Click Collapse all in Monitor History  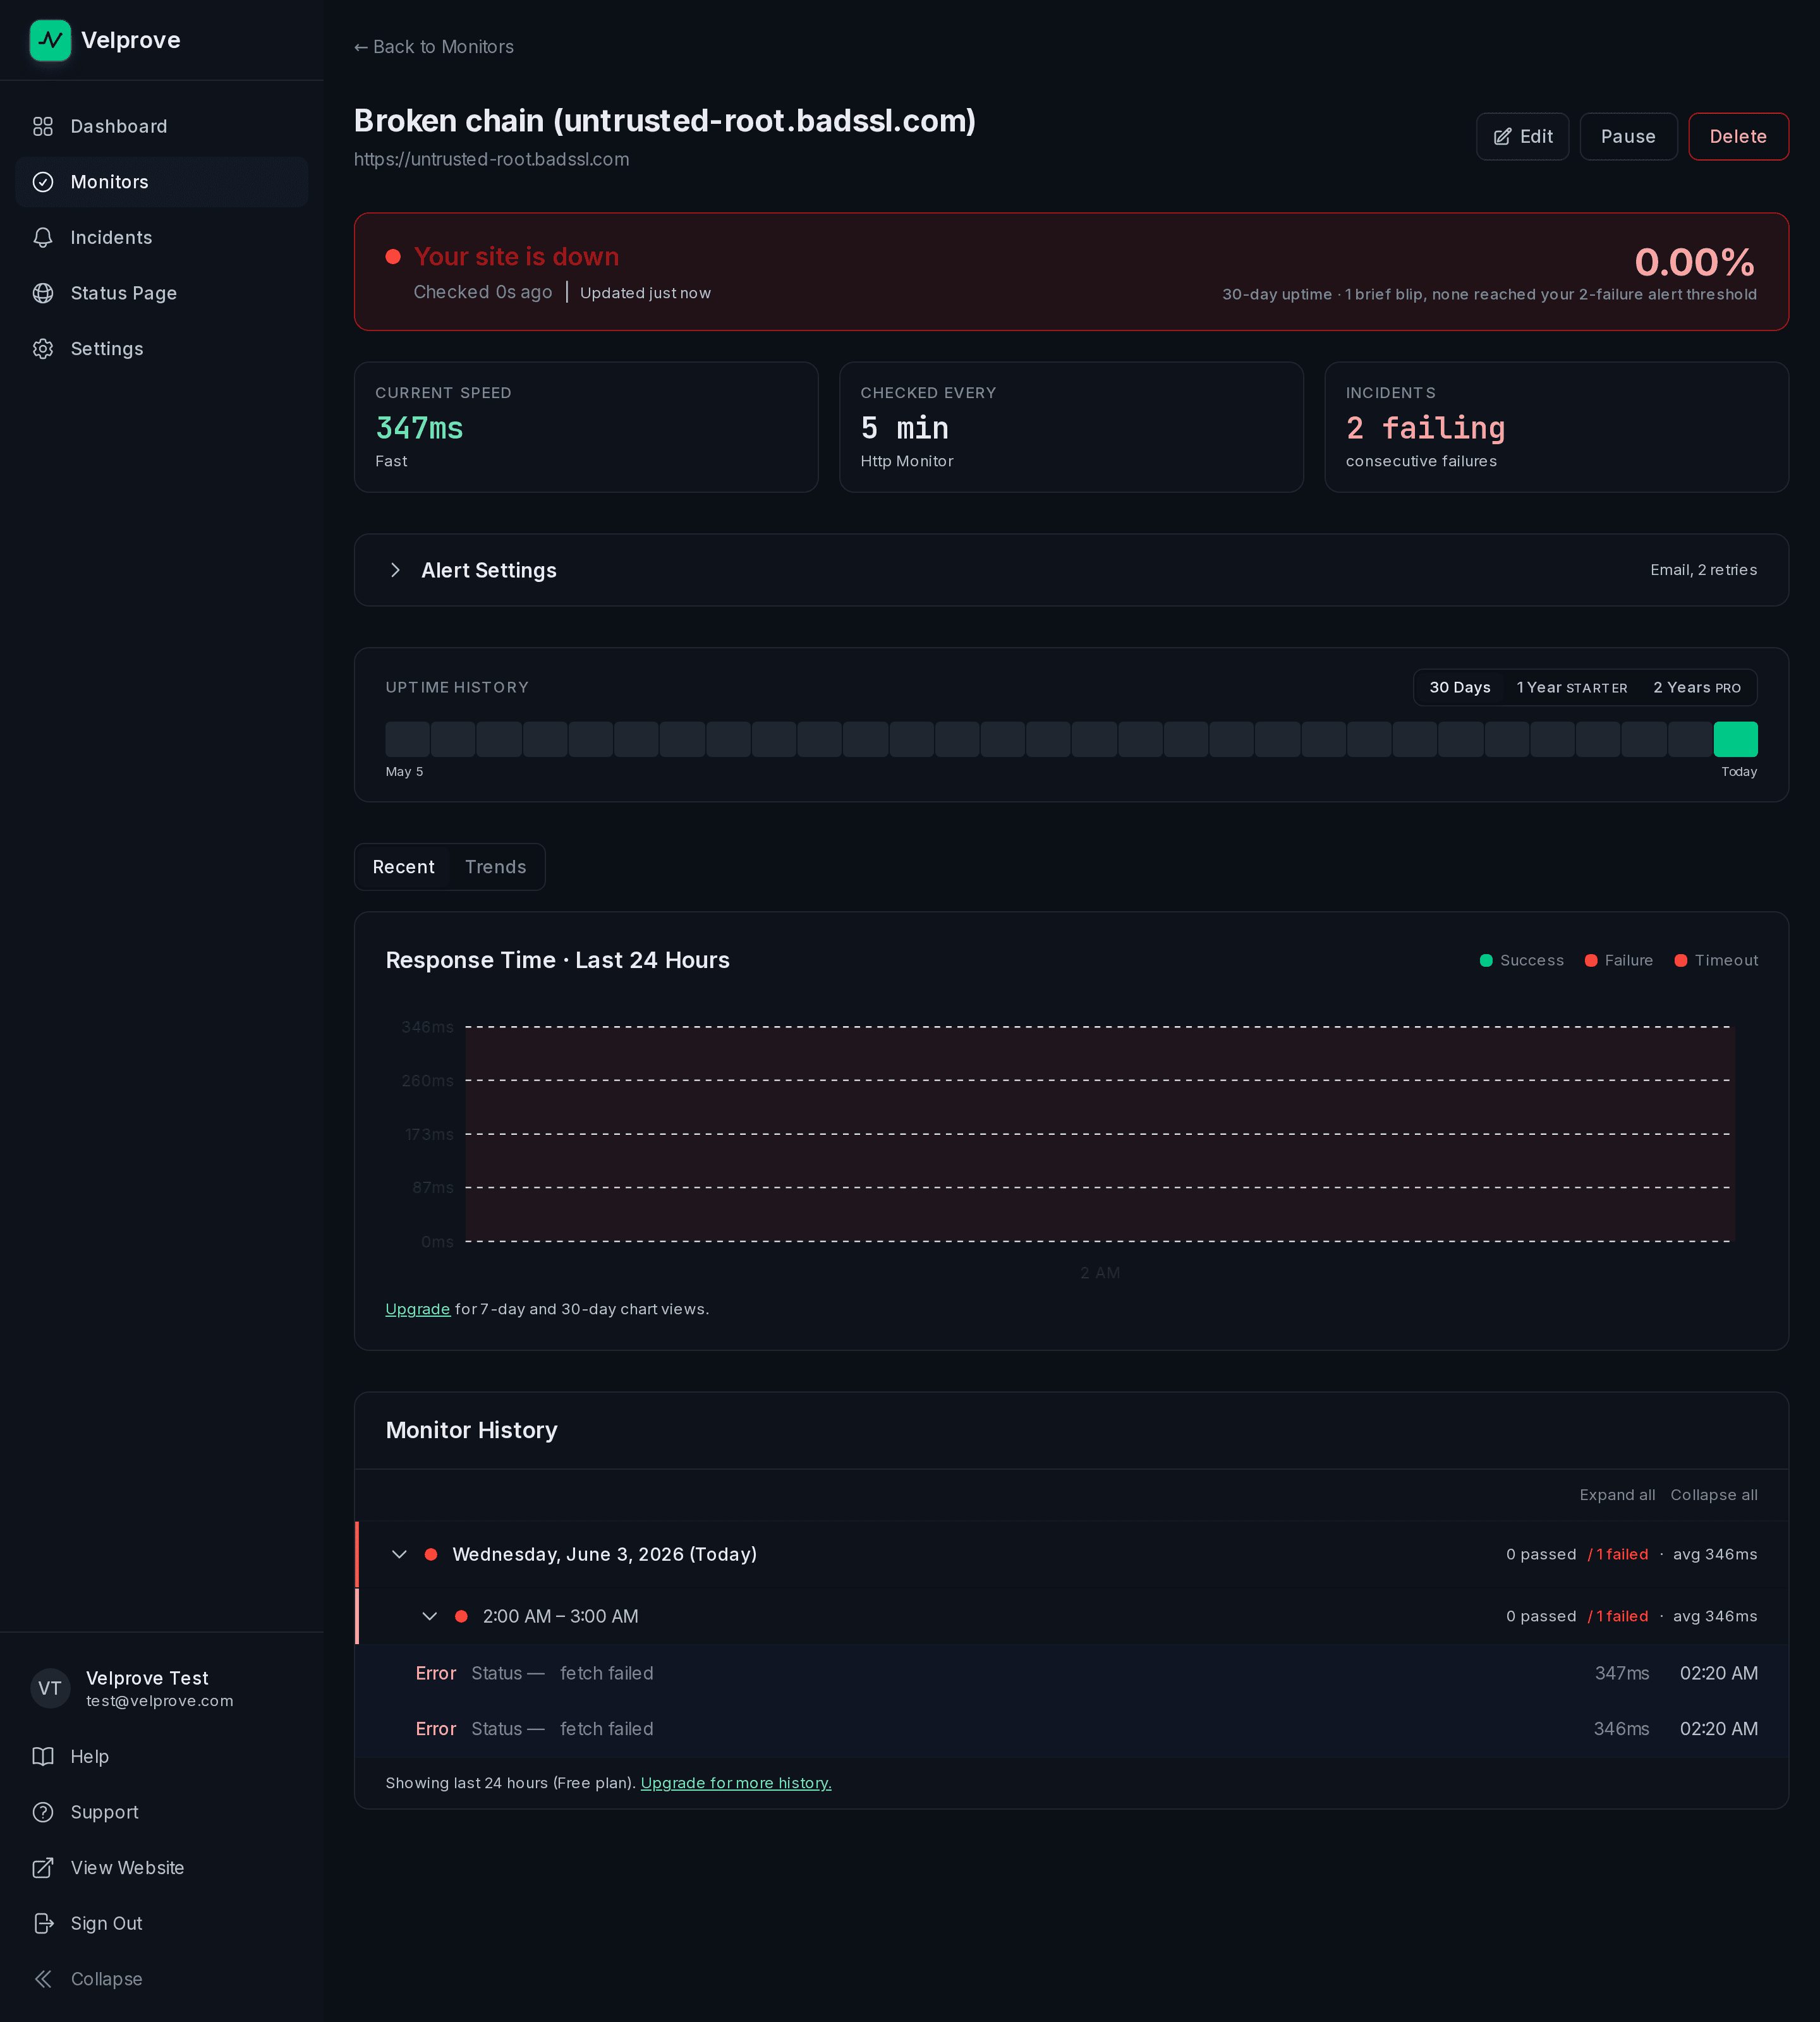pyautogui.click(x=1713, y=1494)
